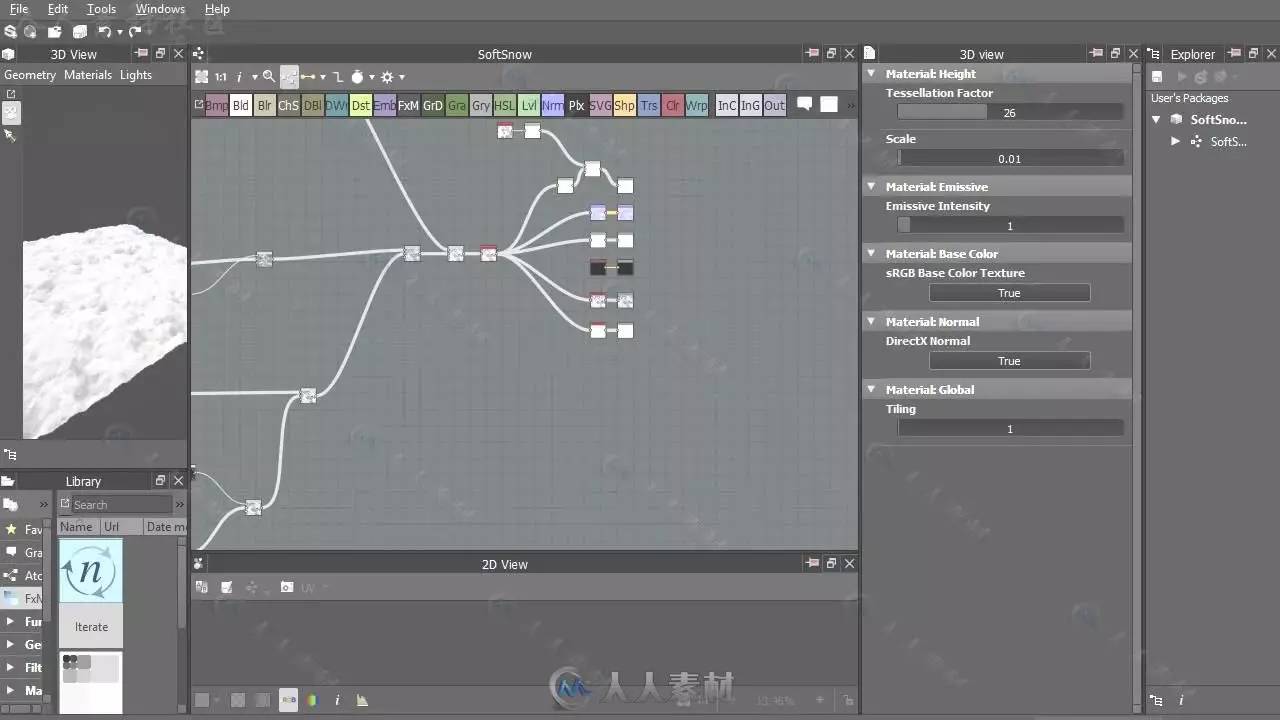The height and width of the screenshot is (720, 1280).
Task: Toggle DirectX Normal True button
Action: pos(1009,361)
